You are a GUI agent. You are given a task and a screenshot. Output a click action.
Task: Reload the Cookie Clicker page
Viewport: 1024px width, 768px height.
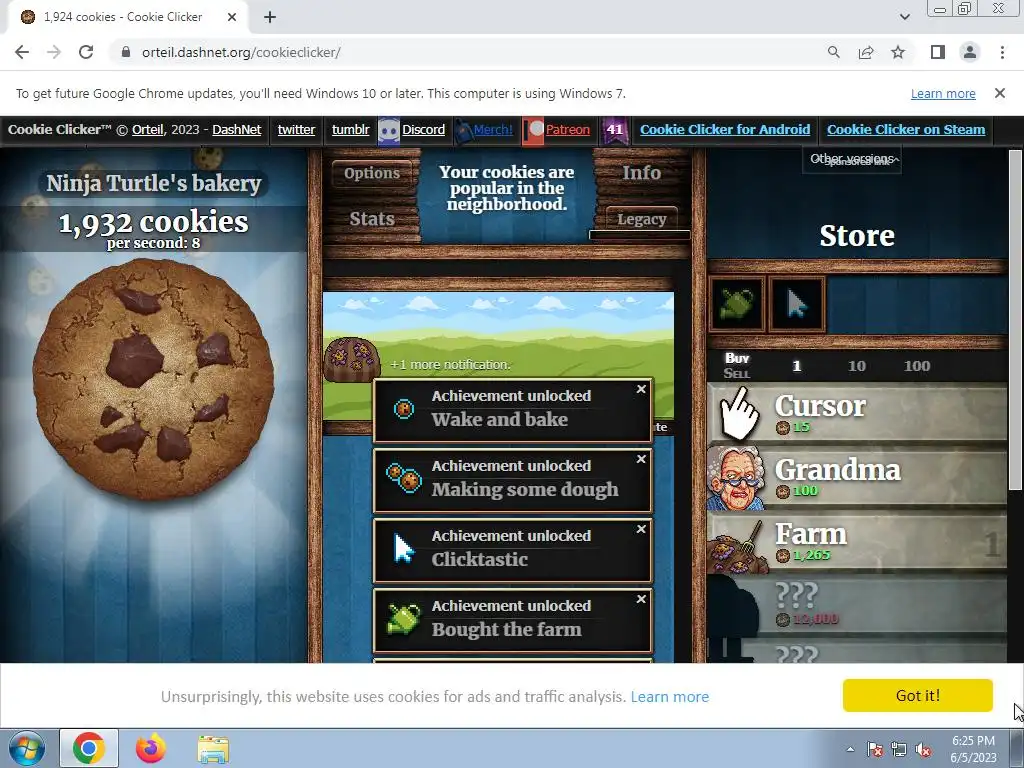click(86, 52)
